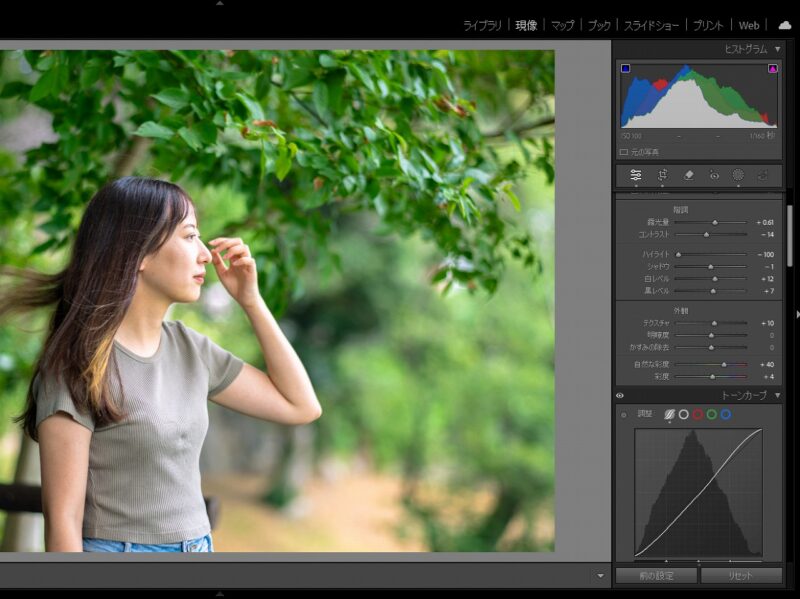Click the cloud sync status icon
The width and height of the screenshot is (800, 599).
(x=784, y=25)
